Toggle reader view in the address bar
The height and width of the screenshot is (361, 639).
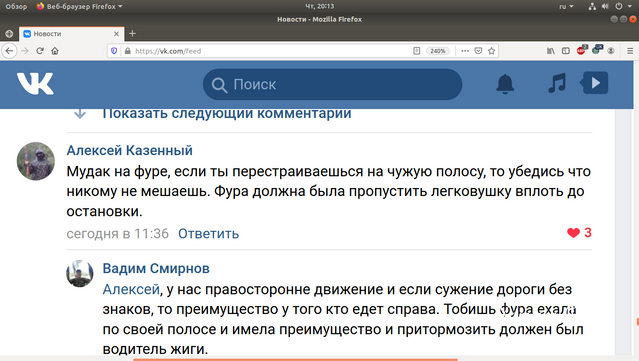416,51
